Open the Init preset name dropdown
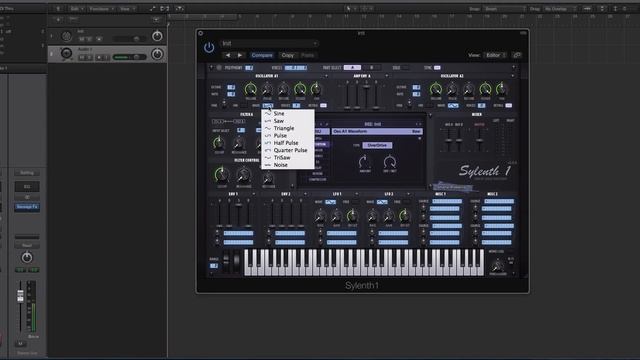The height and width of the screenshot is (360, 640). pos(269,43)
